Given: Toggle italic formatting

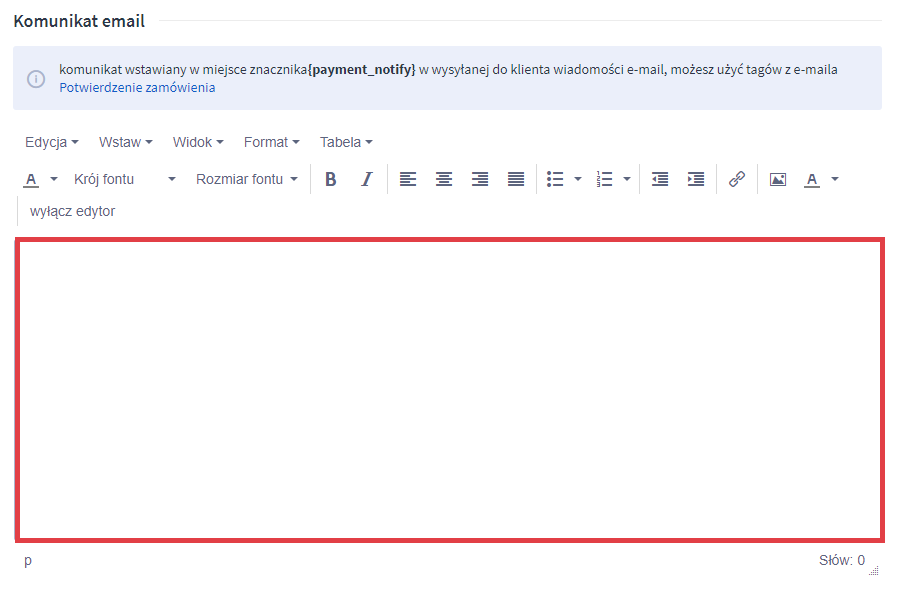Looking at the screenshot, I should tap(366, 179).
